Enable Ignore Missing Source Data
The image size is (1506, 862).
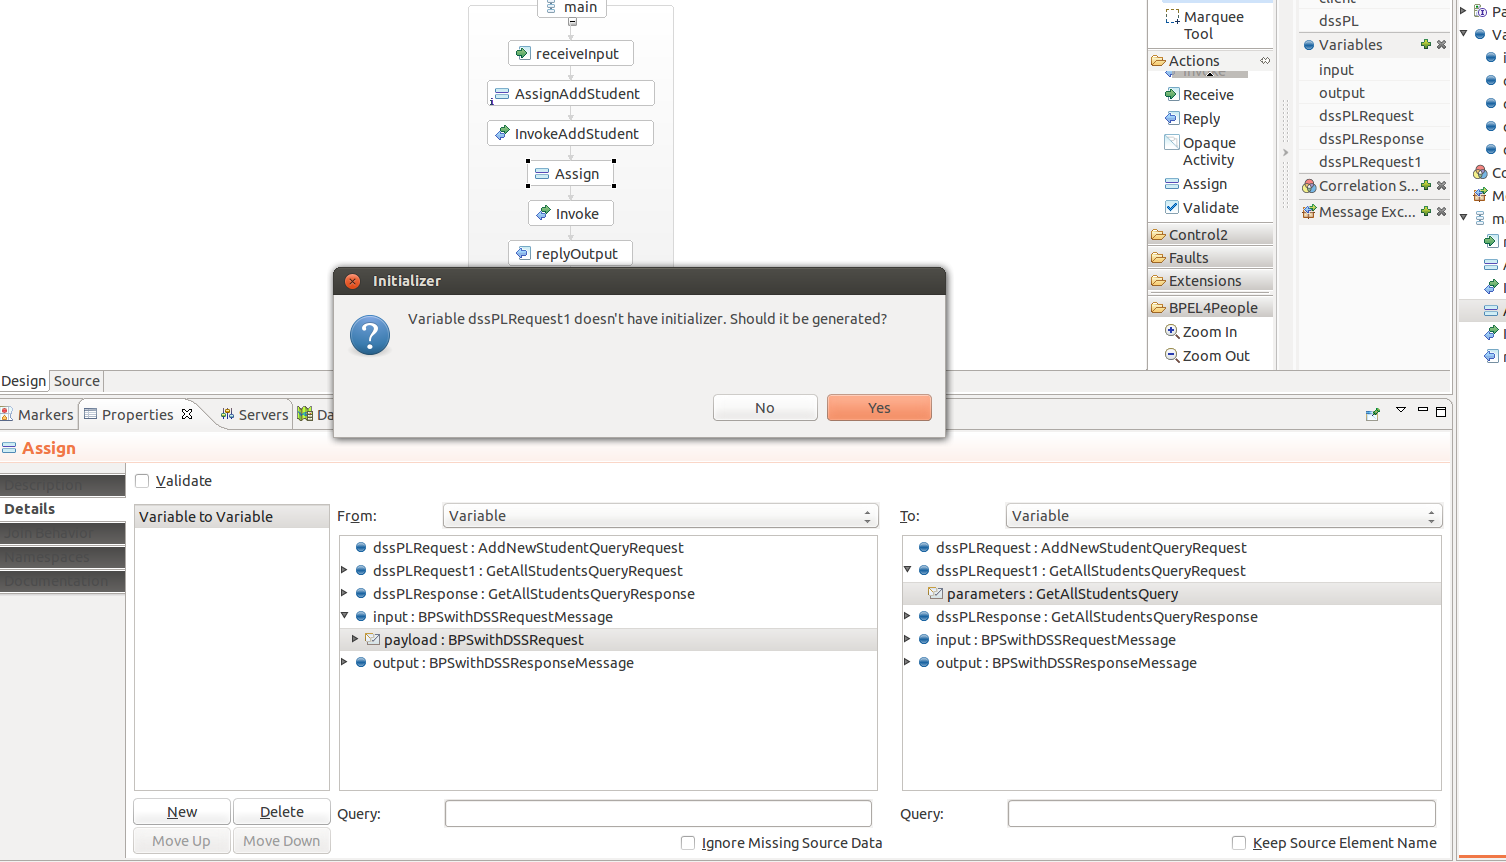[688, 843]
